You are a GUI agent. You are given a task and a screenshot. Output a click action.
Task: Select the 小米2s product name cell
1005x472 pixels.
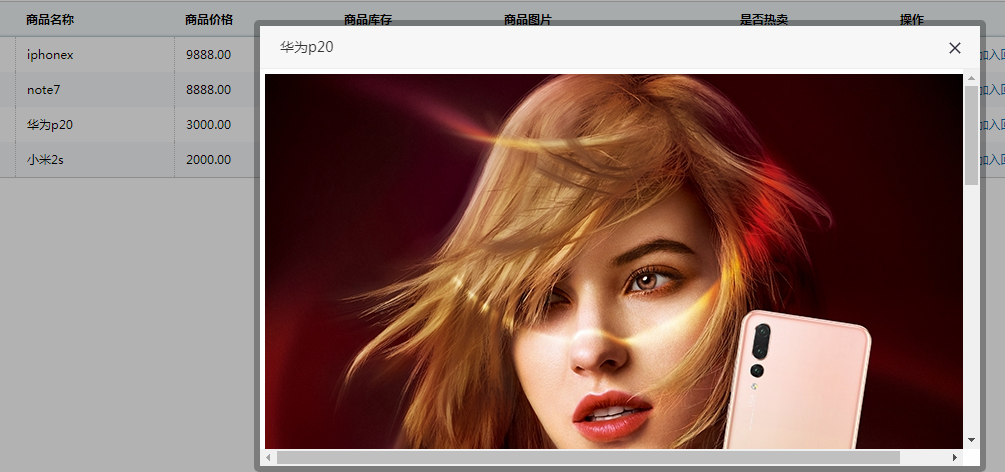(45, 159)
